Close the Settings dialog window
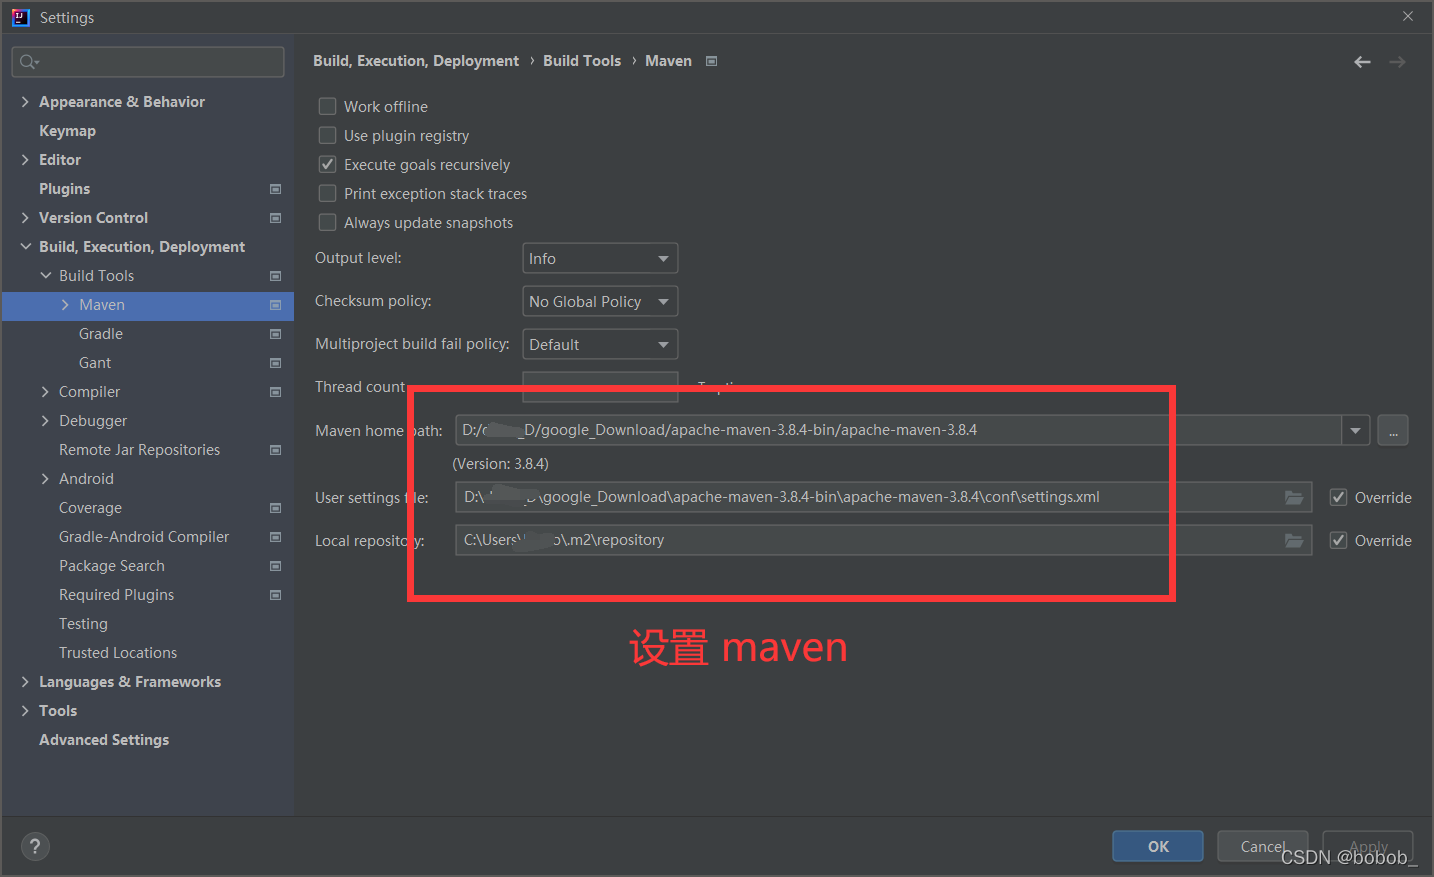The width and height of the screenshot is (1434, 877). (x=1408, y=17)
